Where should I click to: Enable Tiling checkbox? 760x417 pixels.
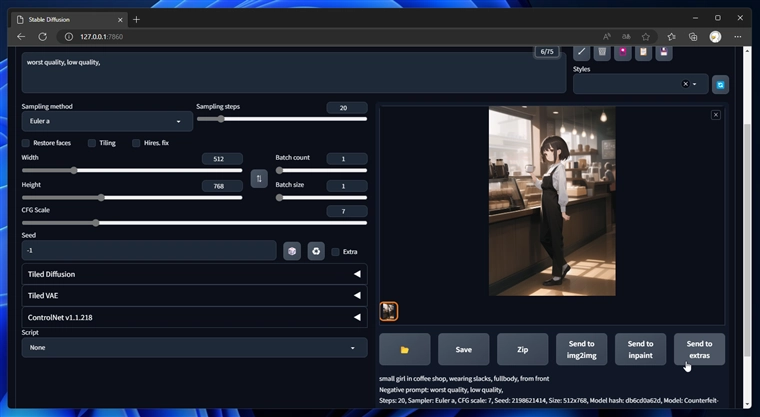coord(92,143)
